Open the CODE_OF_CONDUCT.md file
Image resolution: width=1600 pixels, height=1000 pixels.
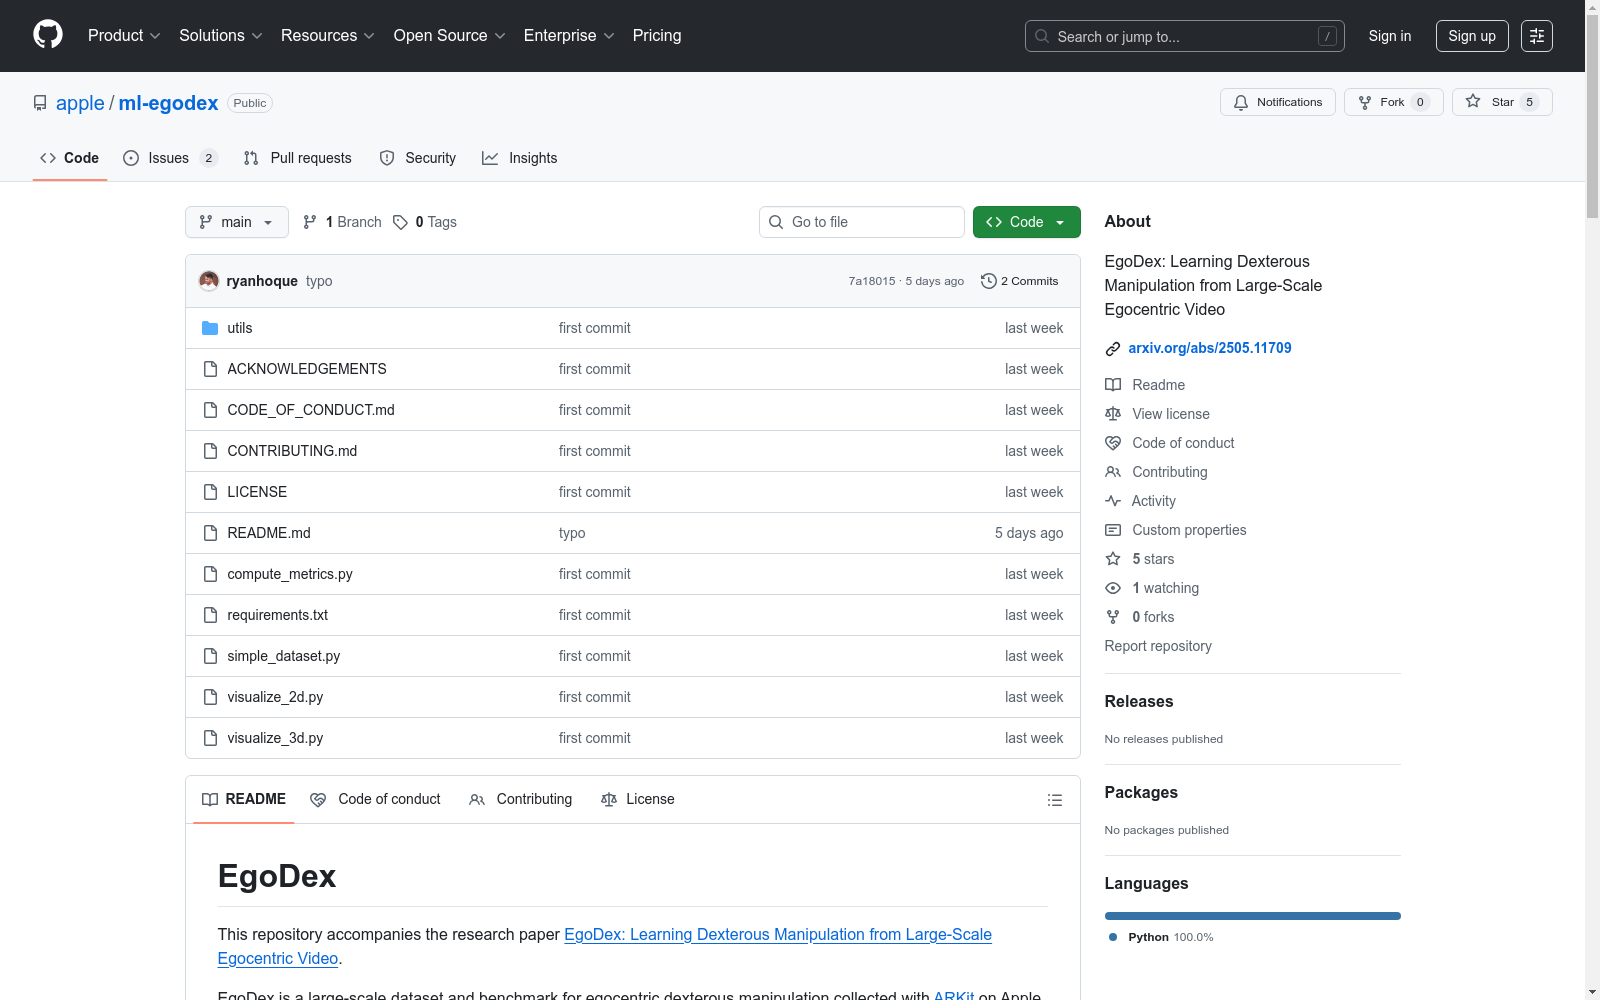pos(311,410)
